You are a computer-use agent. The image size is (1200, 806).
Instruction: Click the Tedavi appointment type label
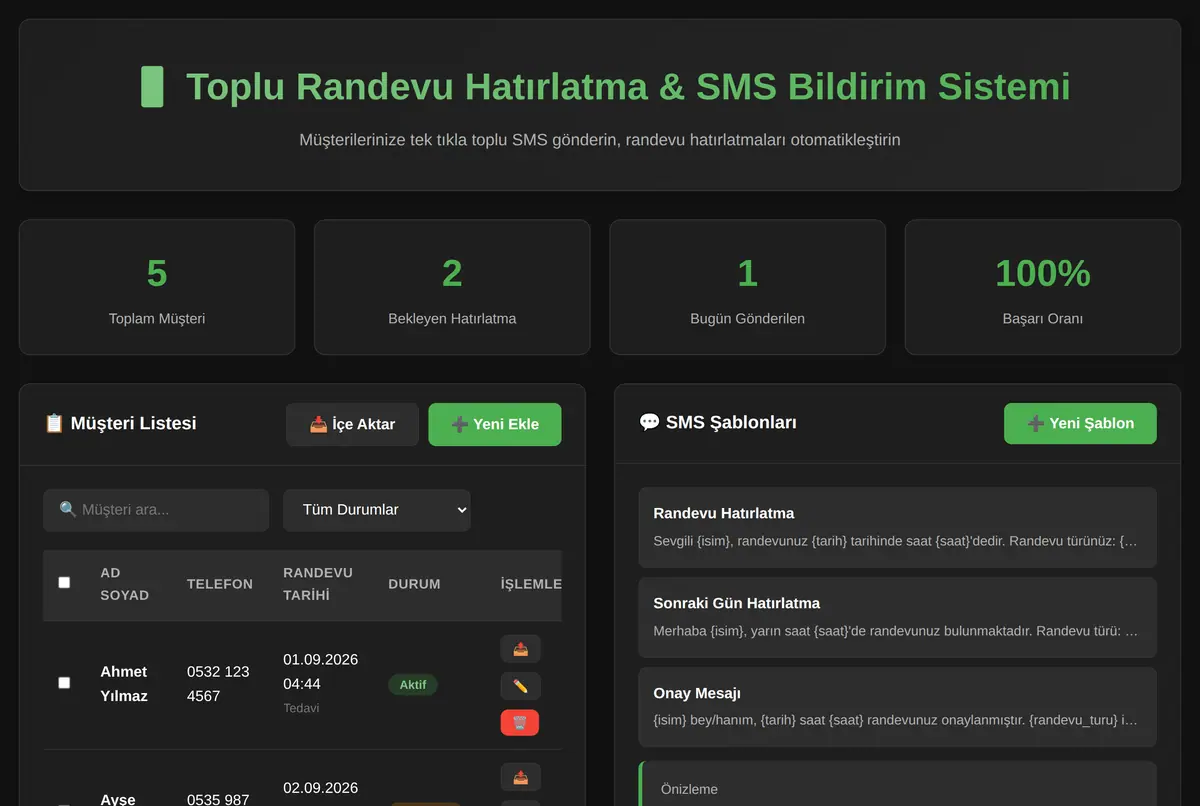tap(301, 708)
